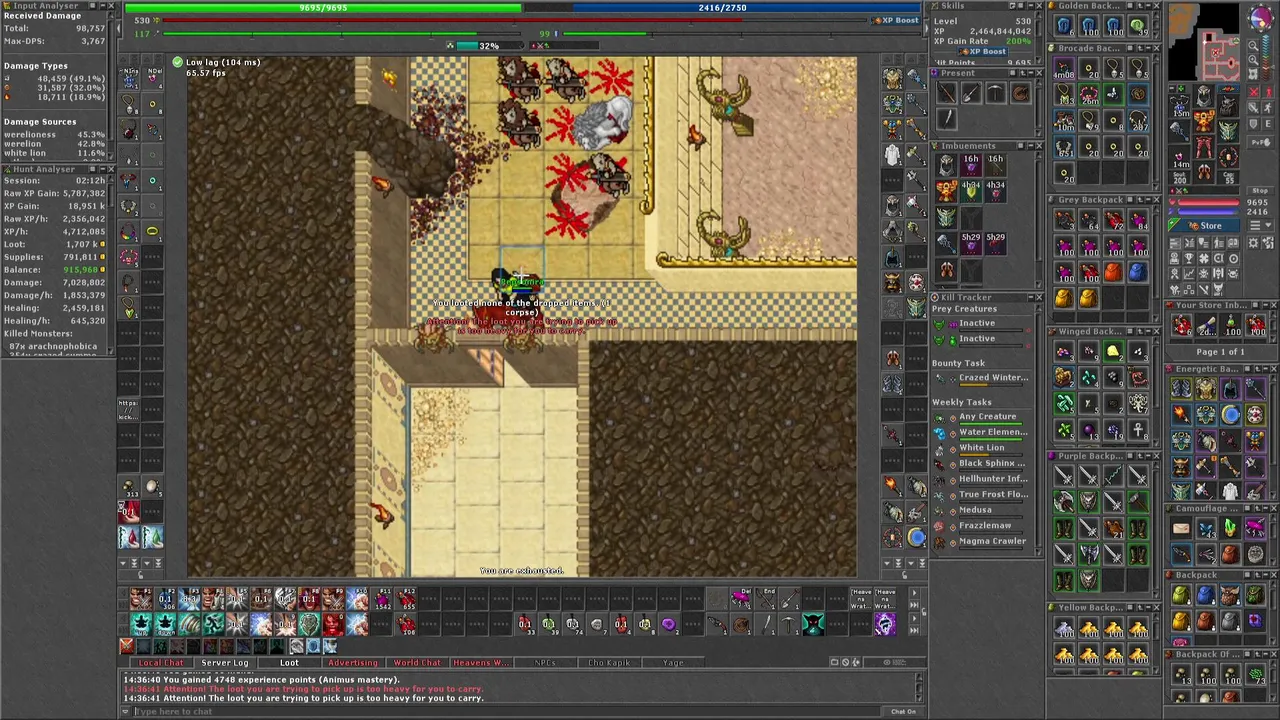Viewport: 1280px width, 720px height.
Task: Toggle Chat On button
Action: click(x=903, y=712)
